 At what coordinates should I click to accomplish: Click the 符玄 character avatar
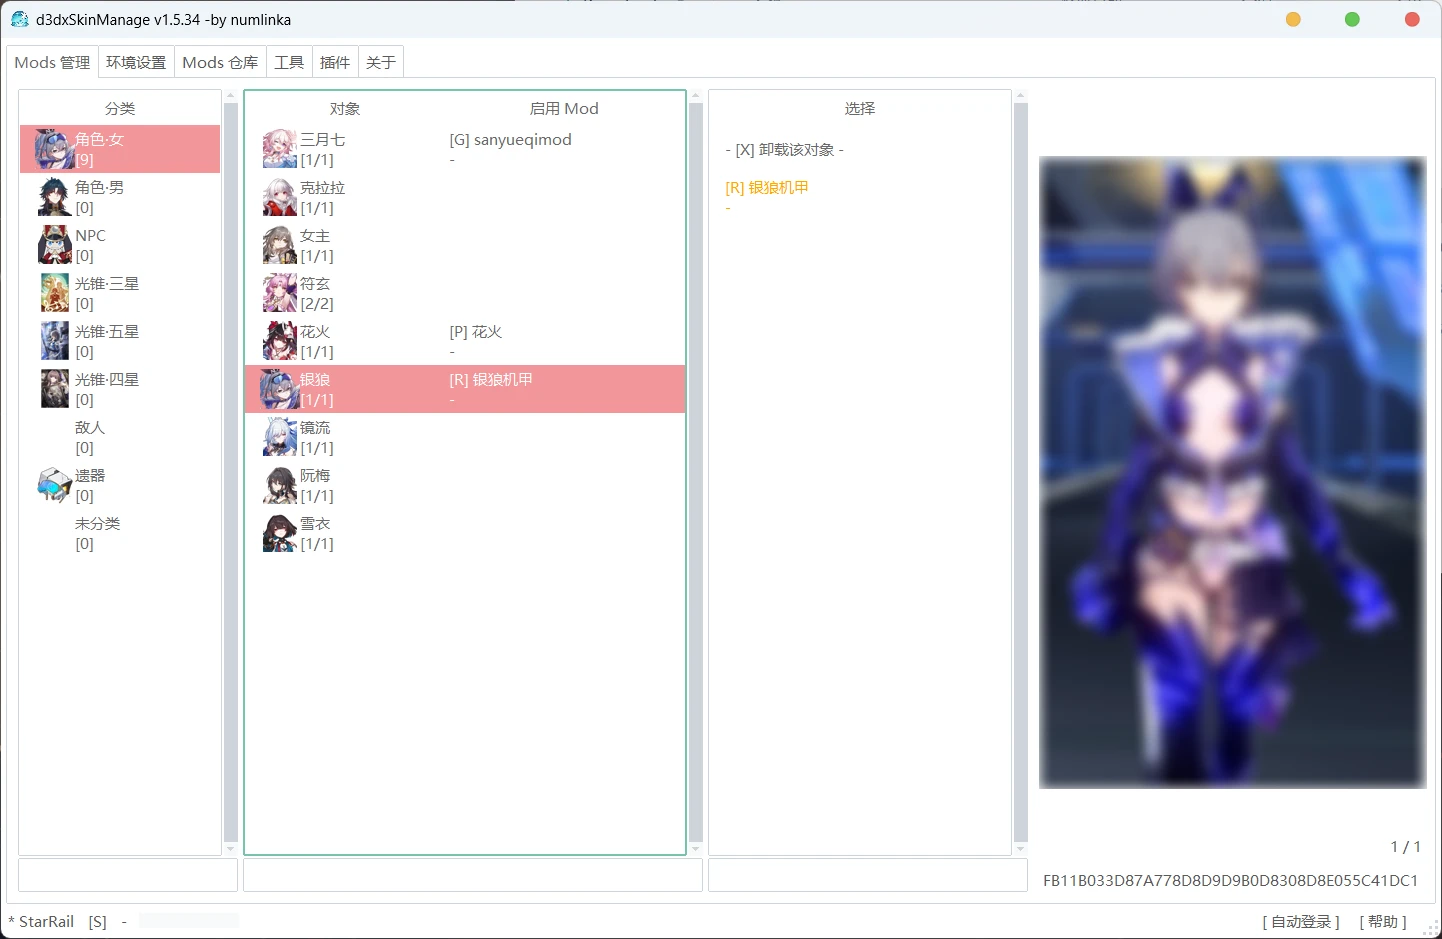[x=279, y=293]
